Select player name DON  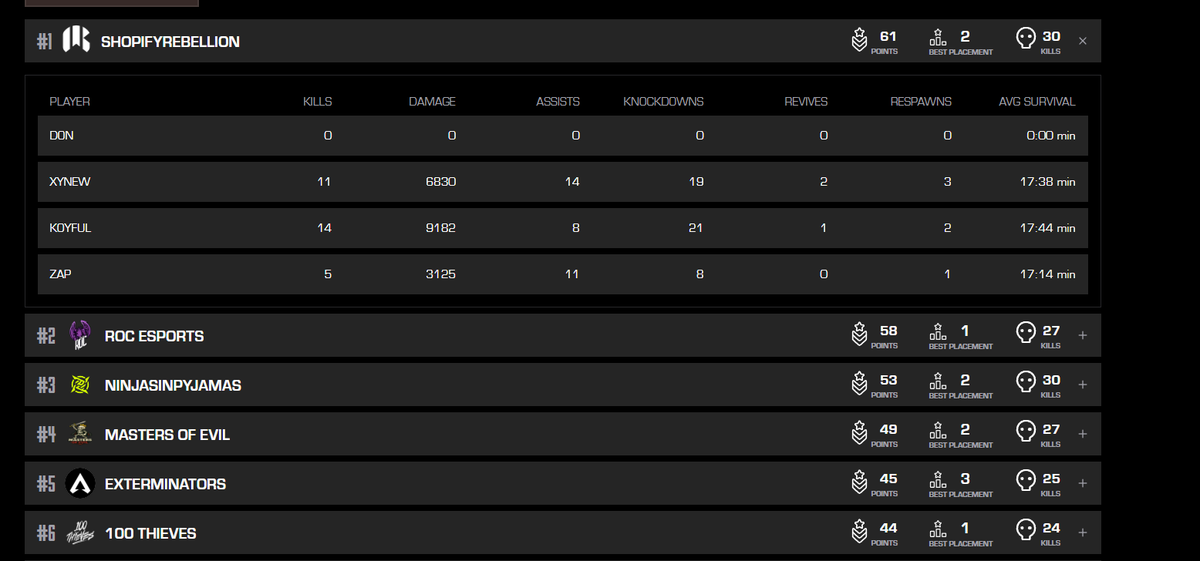(61, 136)
